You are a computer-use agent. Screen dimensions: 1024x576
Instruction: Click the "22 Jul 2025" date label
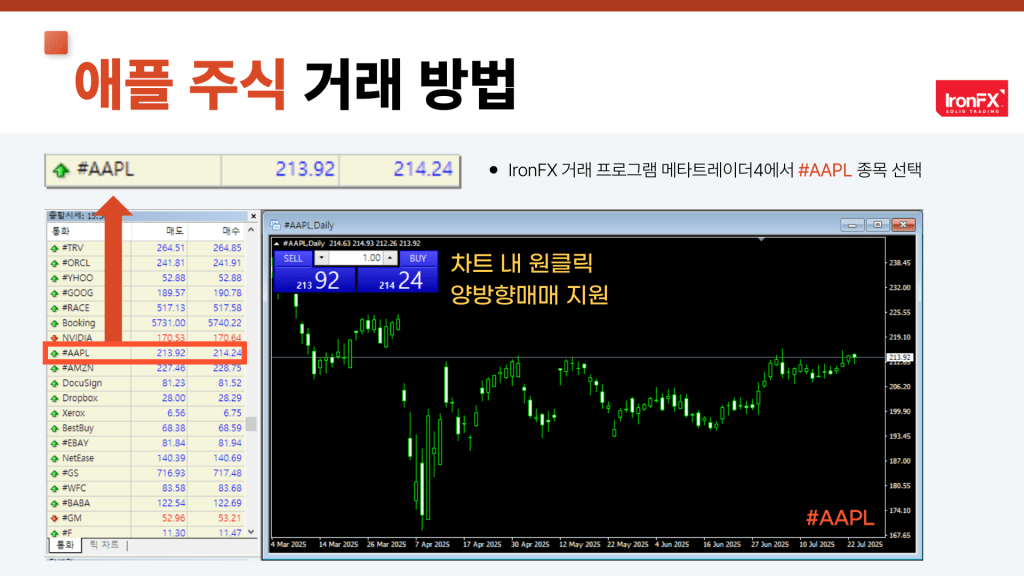pos(865,544)
